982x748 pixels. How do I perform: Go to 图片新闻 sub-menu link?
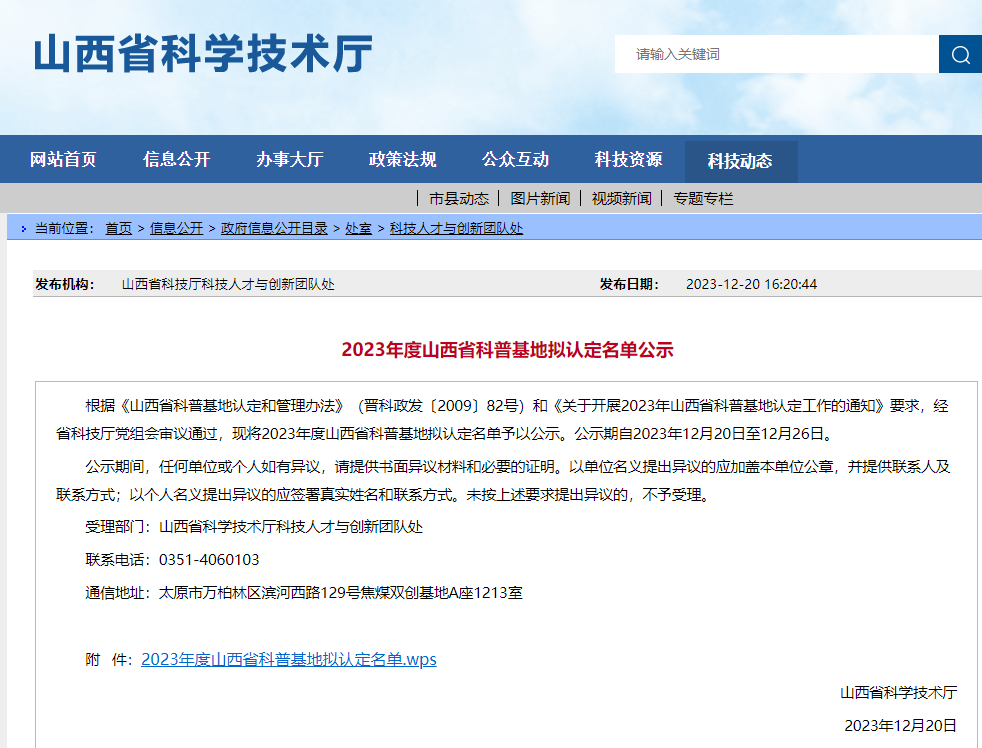click(x=540, y=198)
